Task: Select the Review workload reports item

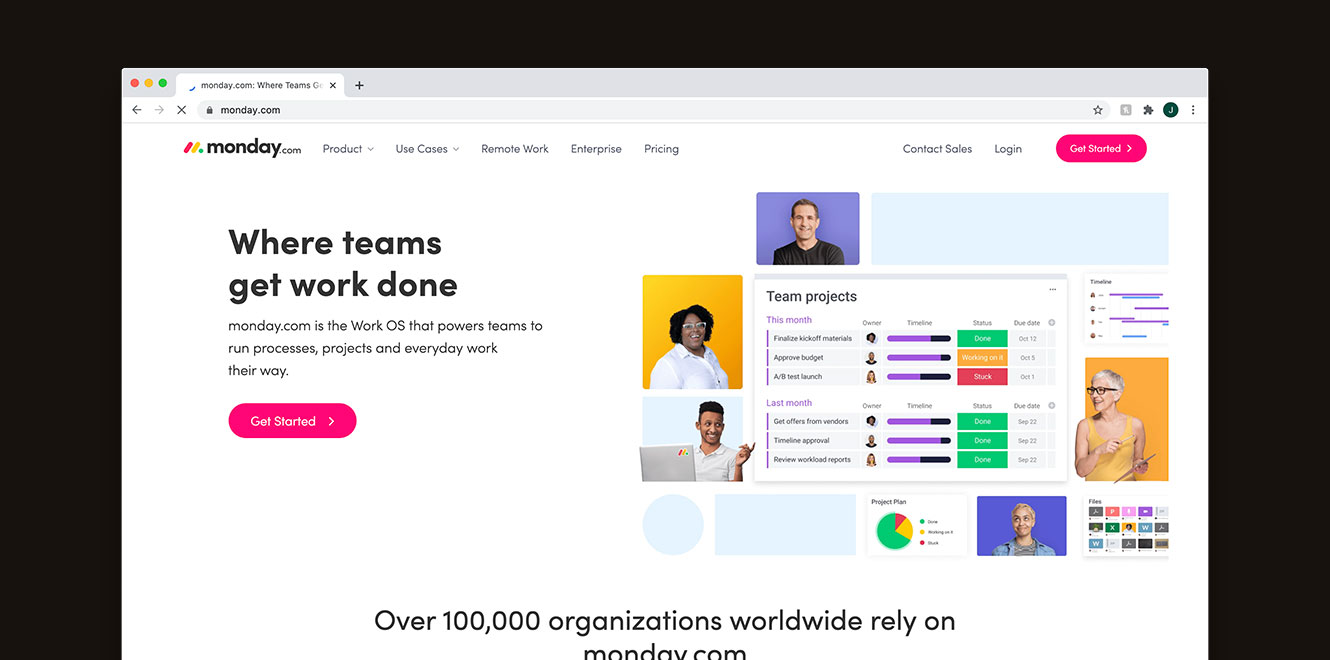Action: click(813, 460)
